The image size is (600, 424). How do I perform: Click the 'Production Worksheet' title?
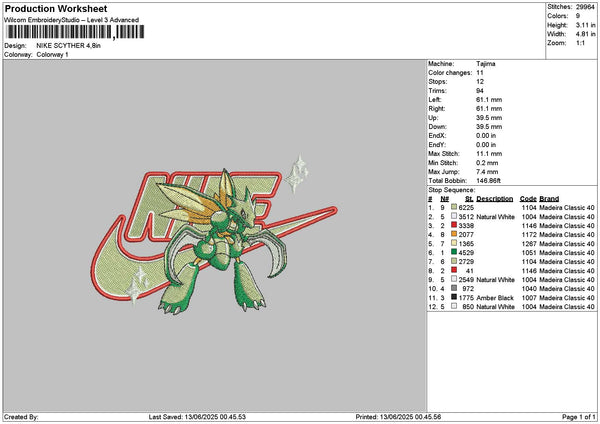pos(56,8)
